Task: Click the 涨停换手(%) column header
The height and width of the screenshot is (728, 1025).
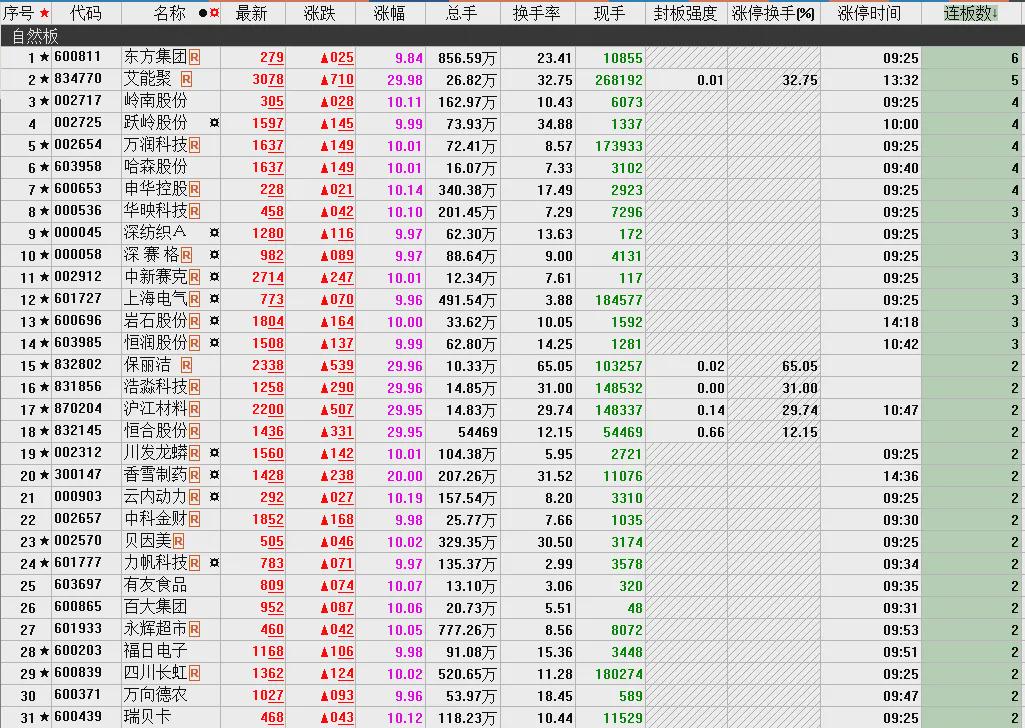Action: pos(773,13)
